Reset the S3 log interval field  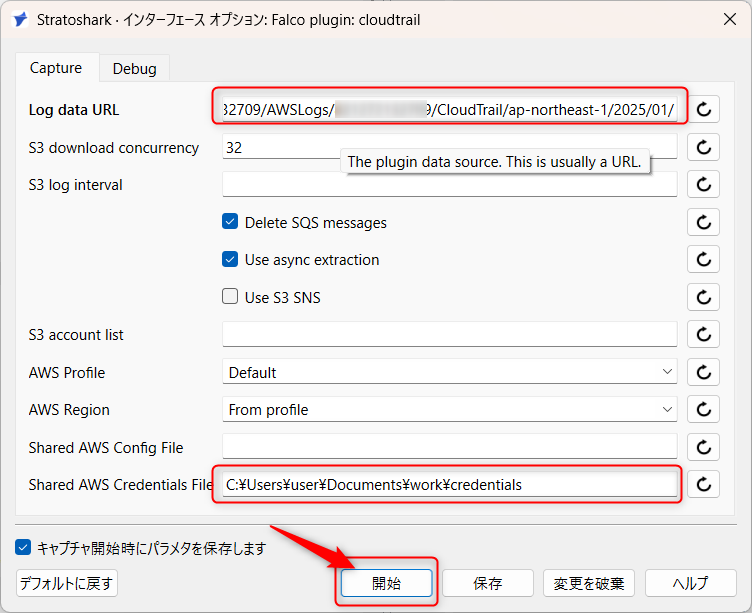tap(703, 184)
